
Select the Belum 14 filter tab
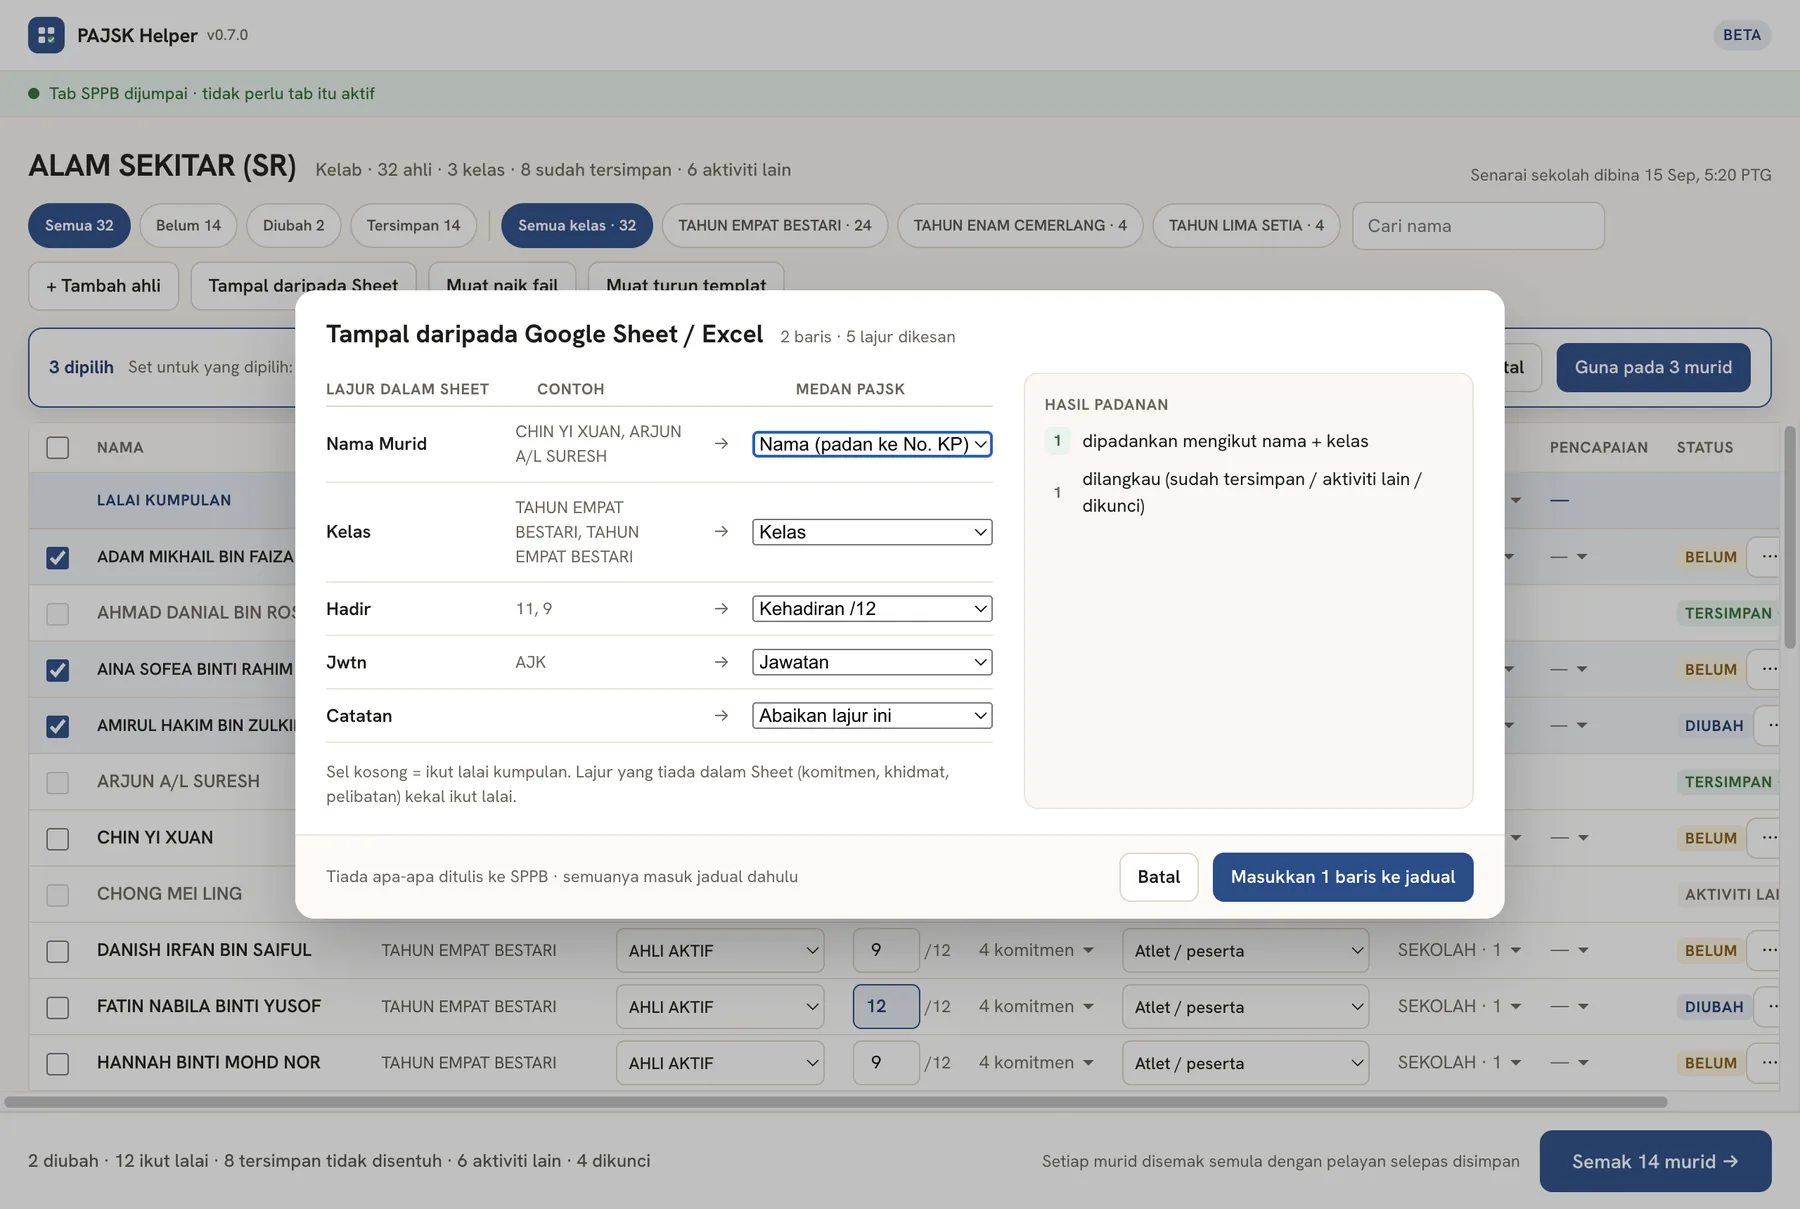[188, 225]
